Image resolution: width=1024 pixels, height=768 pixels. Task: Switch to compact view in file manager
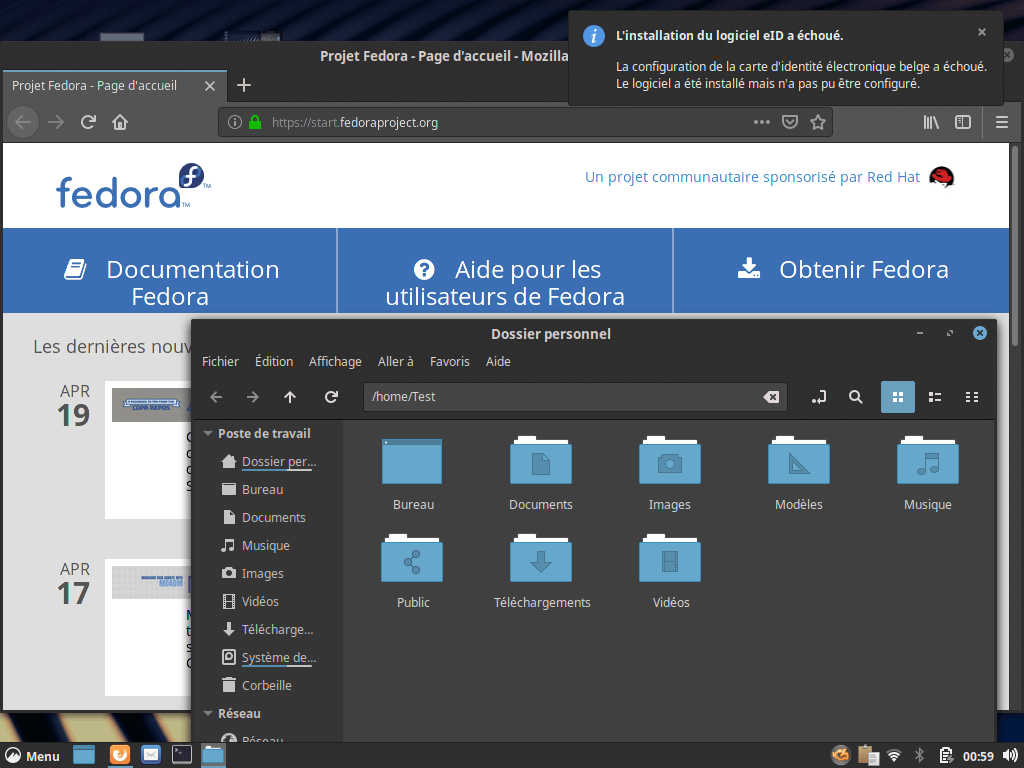click(x=972, y=397)
